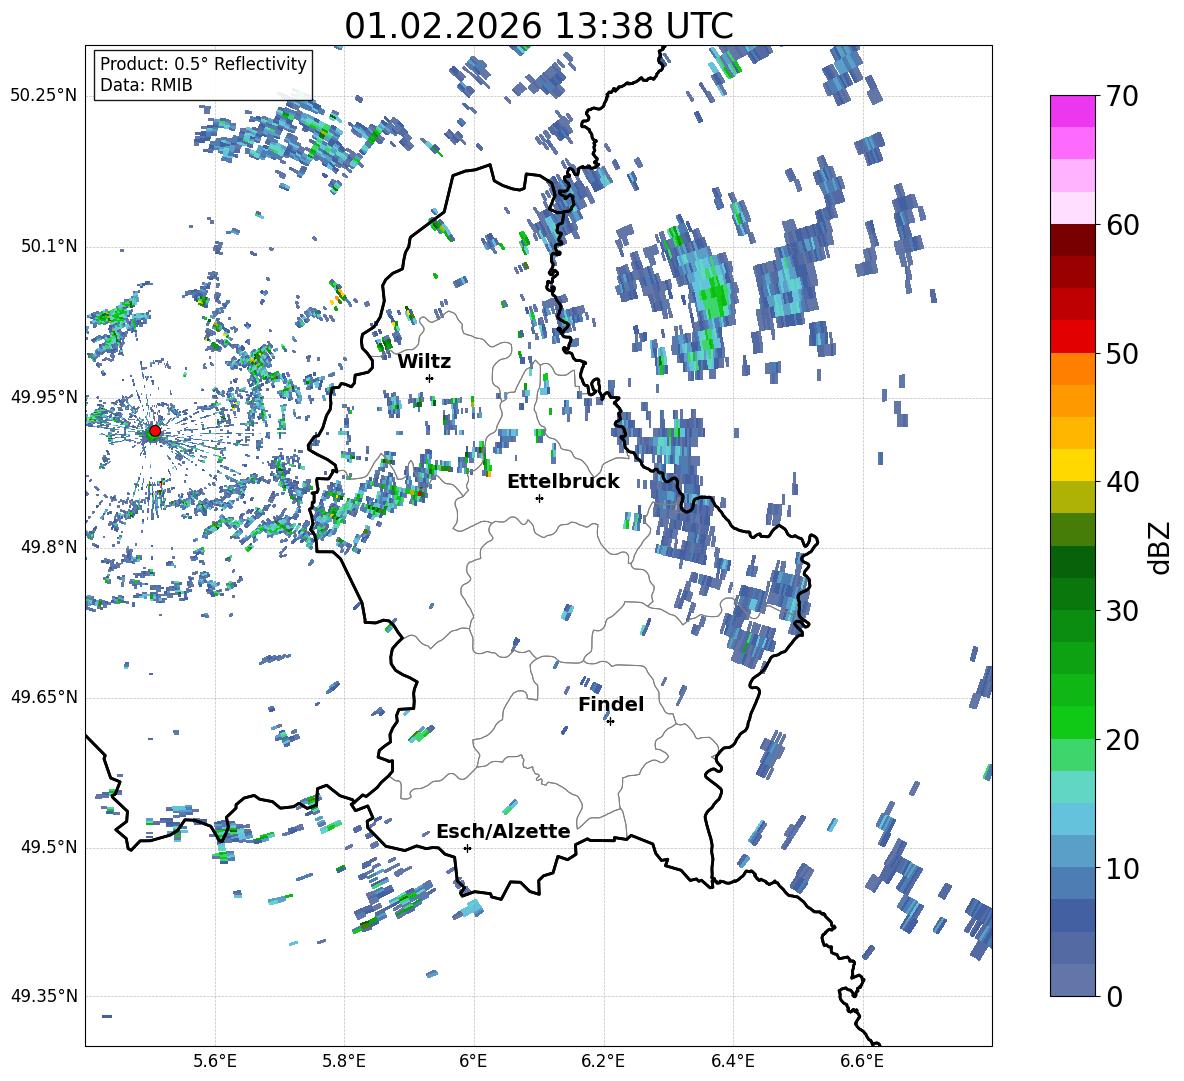
Task: Click the colorbar tick label 50
Action: (x=1122, y=353)
